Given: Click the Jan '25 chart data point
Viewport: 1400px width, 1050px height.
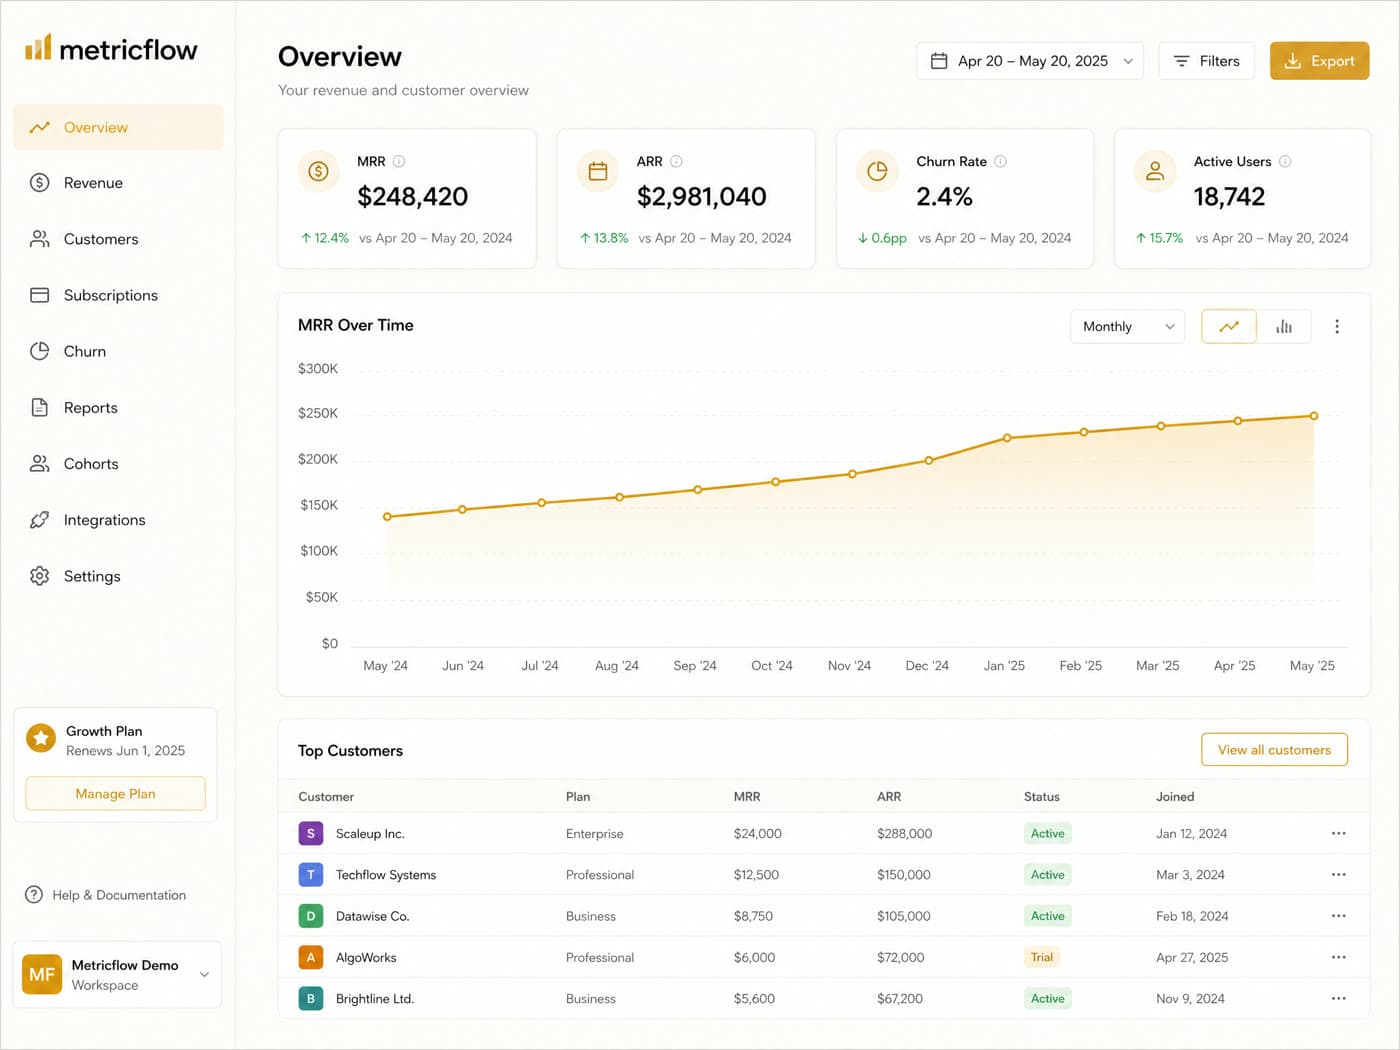Looking at the screenshot, I should 1007,438.
